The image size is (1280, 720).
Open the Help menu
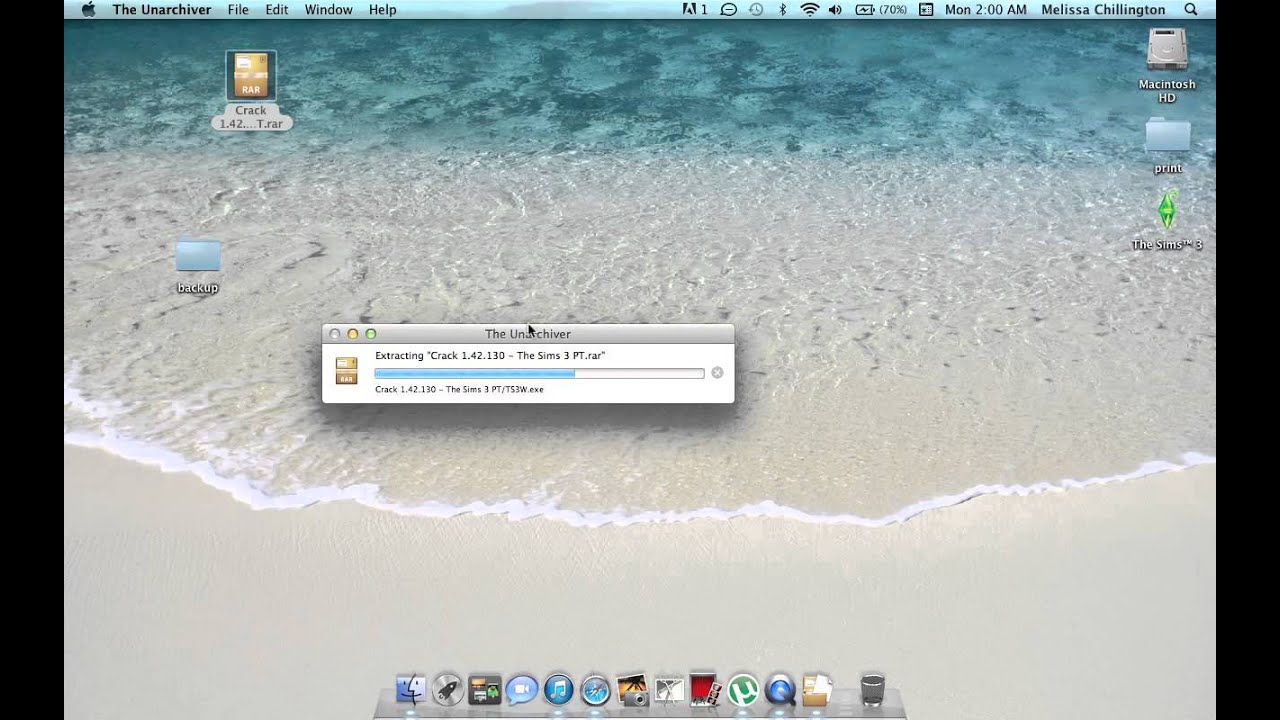click(383, 9)
